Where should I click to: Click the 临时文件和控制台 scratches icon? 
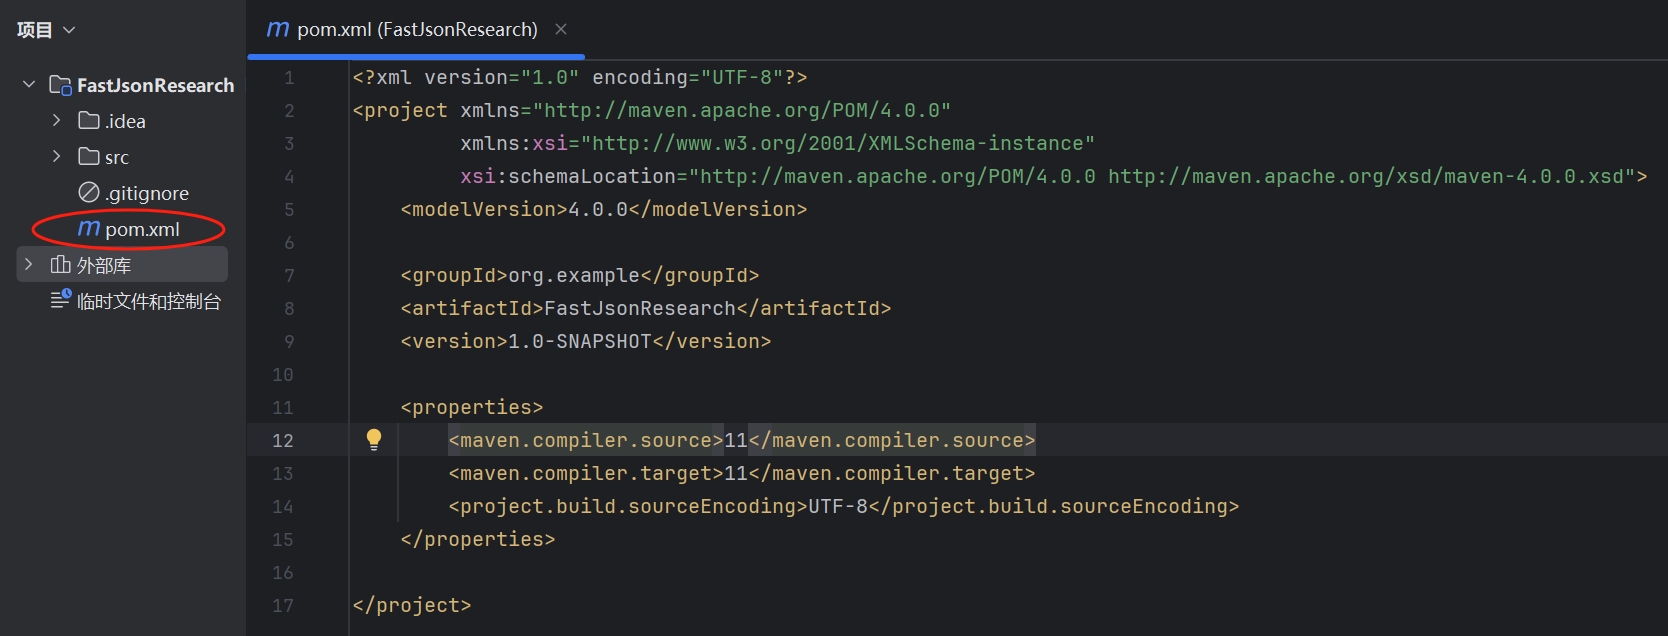click(x=60, y=300)
